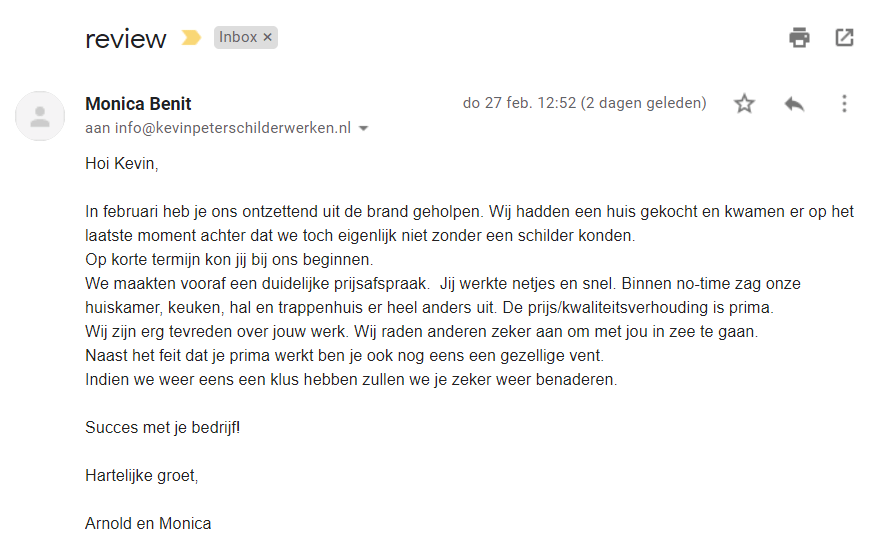
Task: Open the email in a new window
Action: point(844,38)
